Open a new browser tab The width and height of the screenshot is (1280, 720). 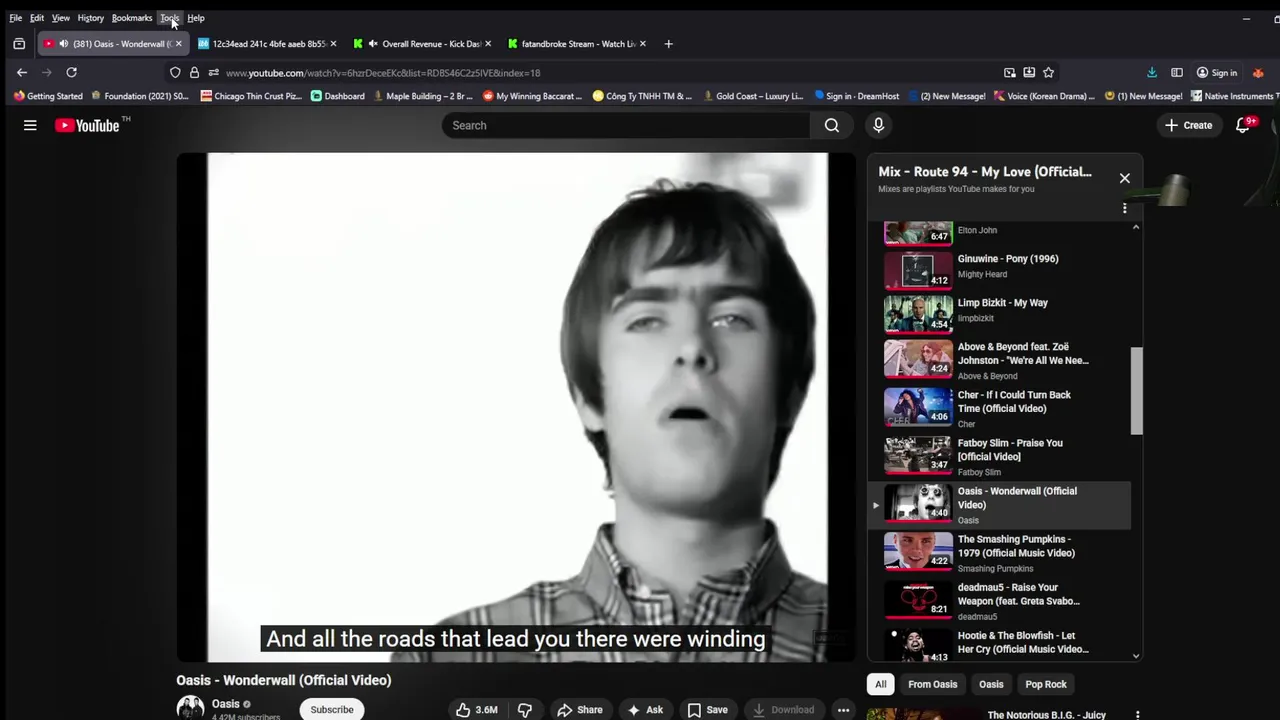click(668, 44)
